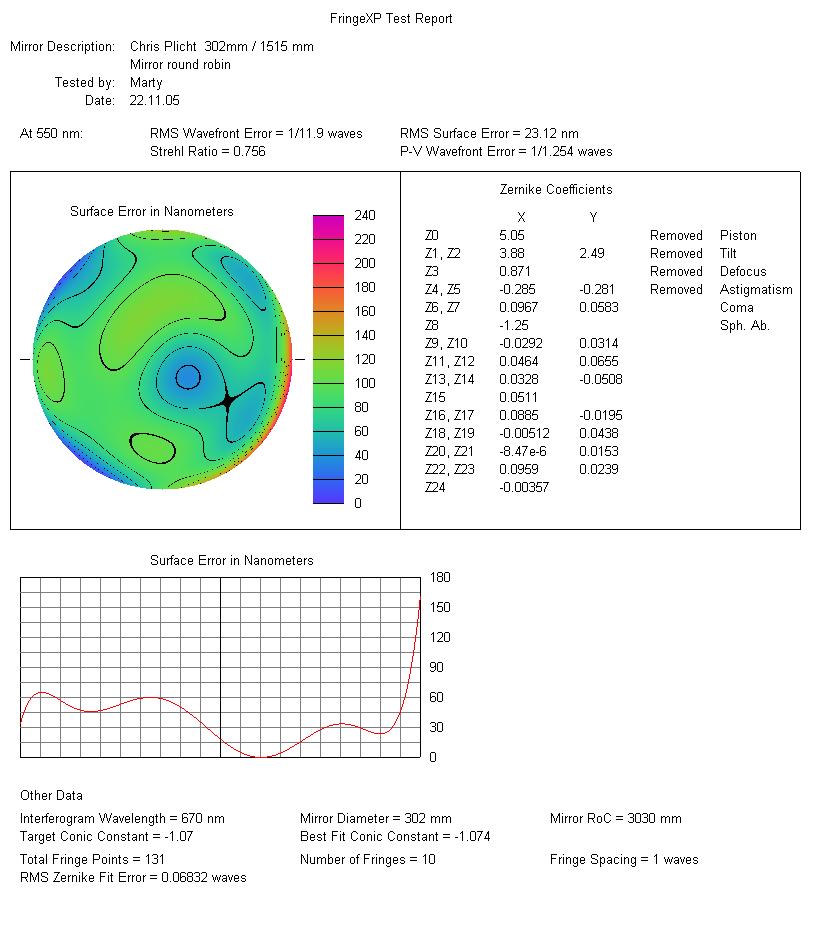The width and height of the screenshot is (829, 929).
Task: Click the Defocus label
Action: tap(742, 271)
